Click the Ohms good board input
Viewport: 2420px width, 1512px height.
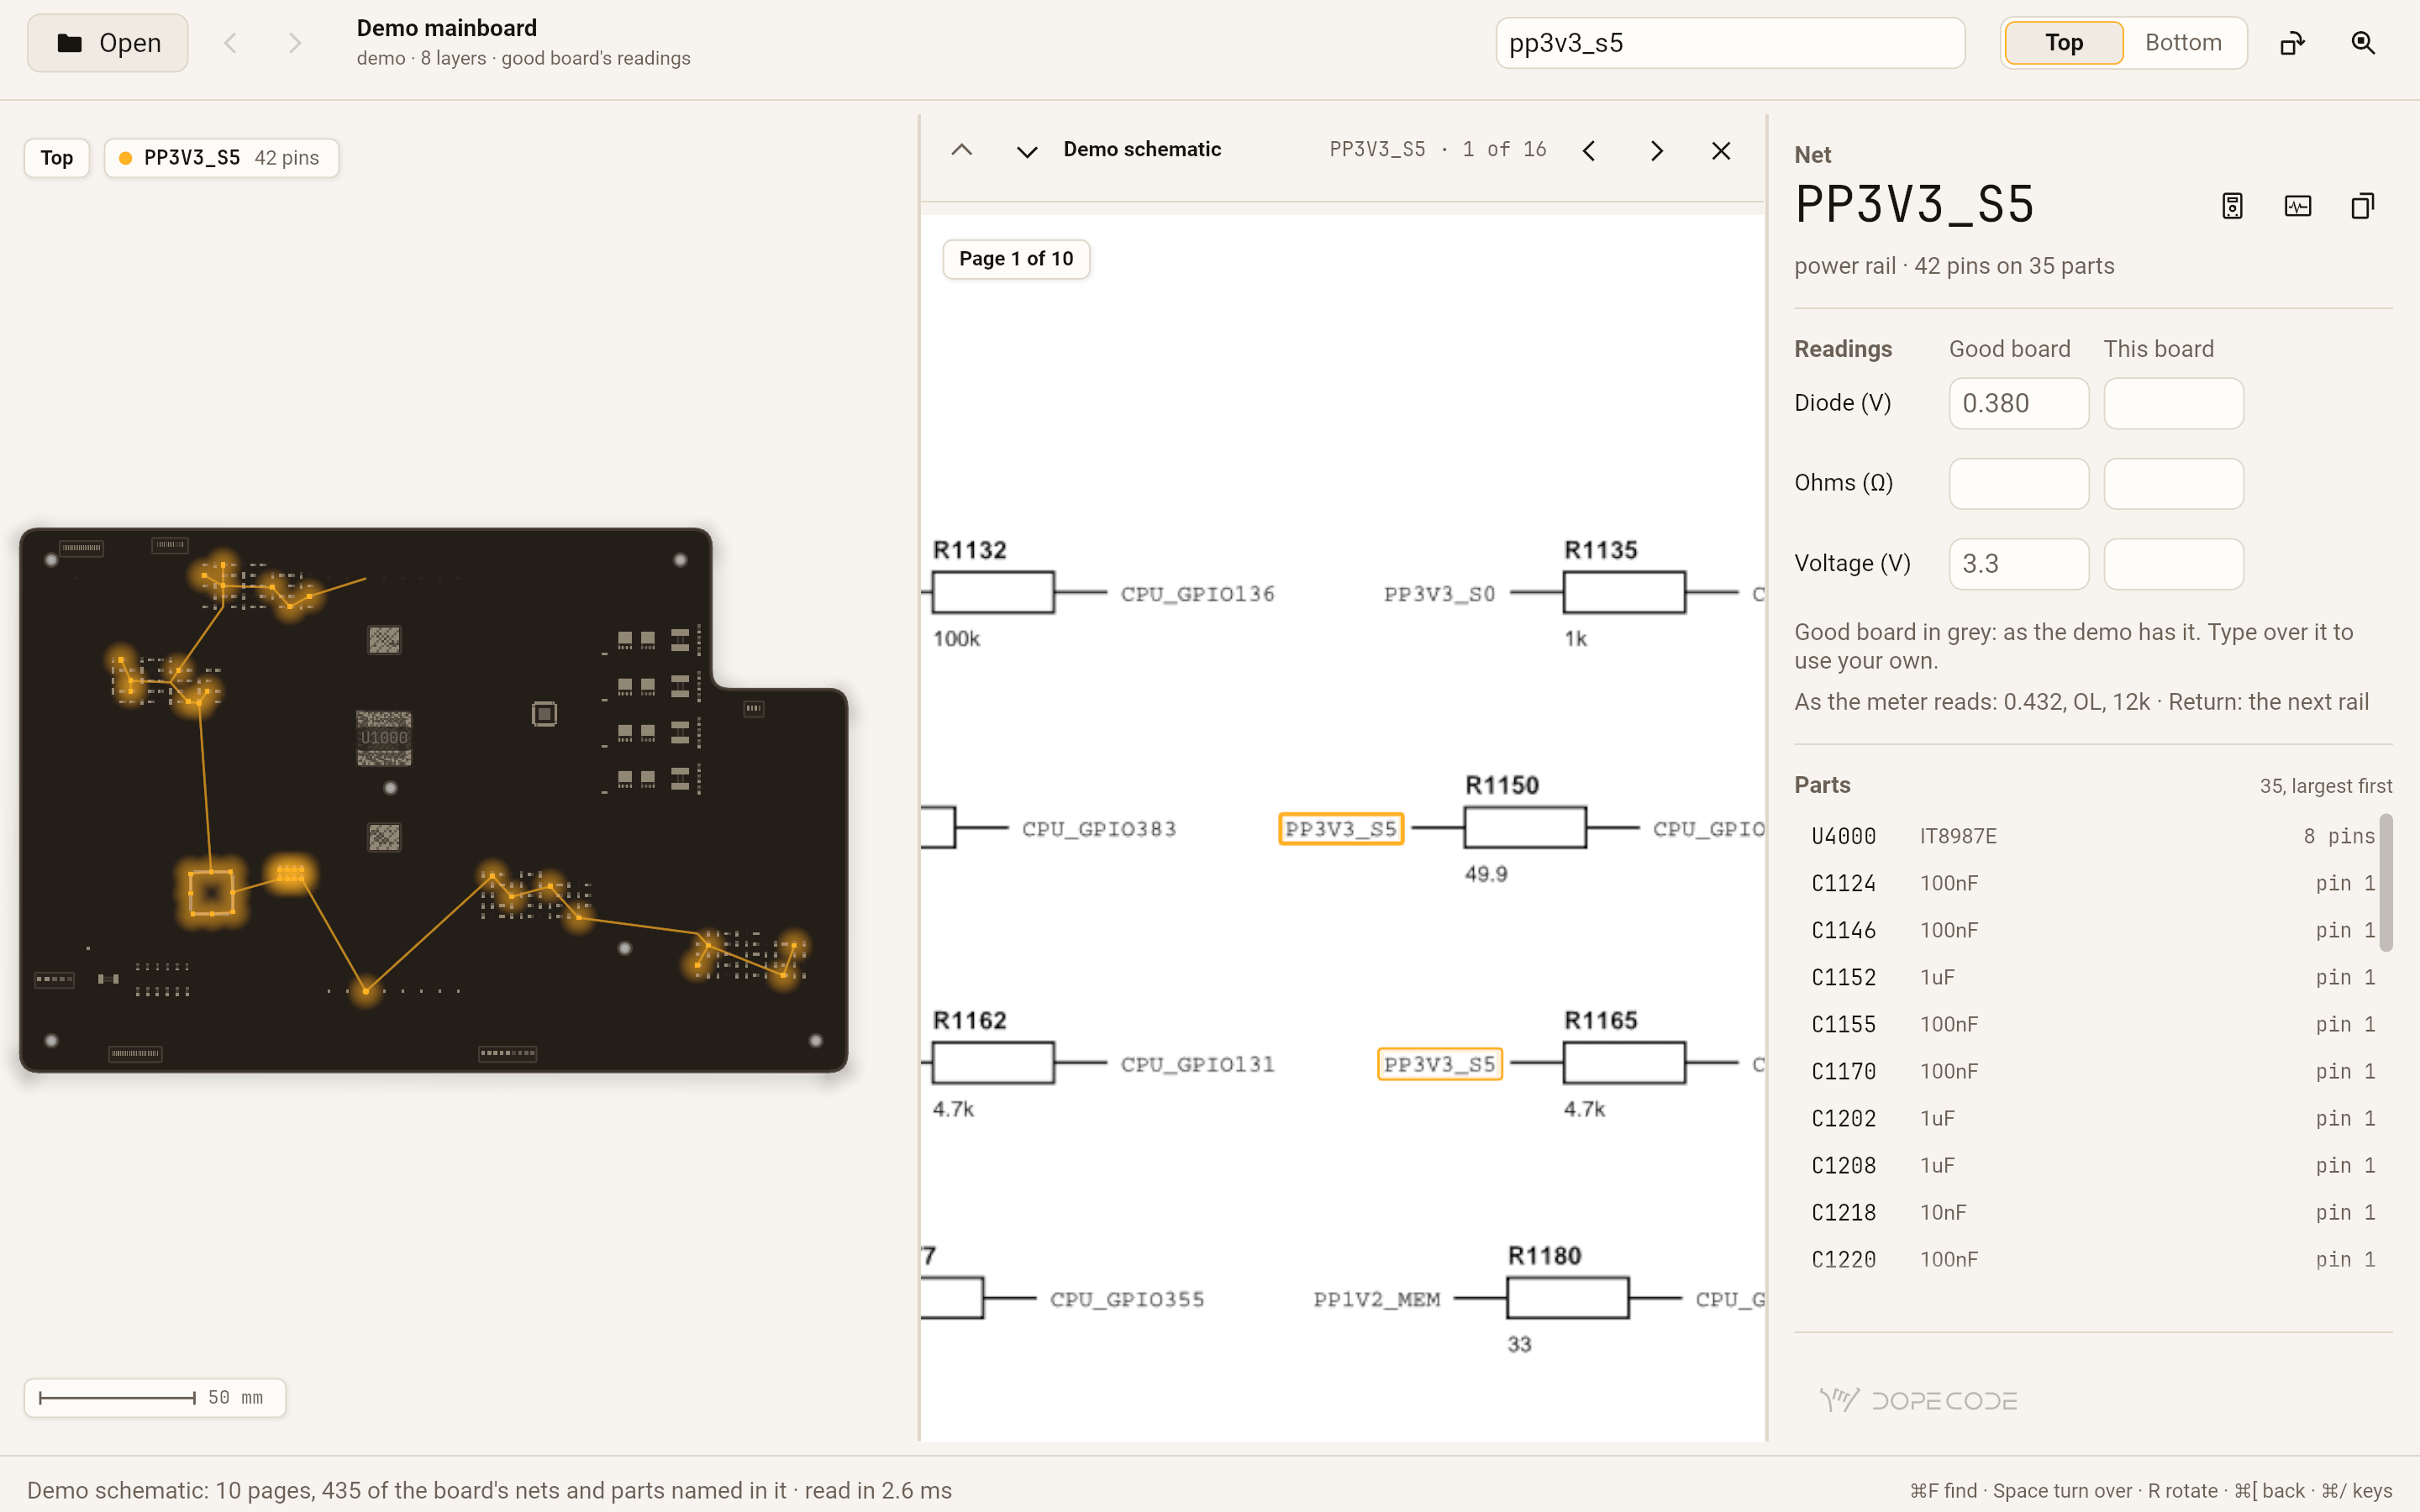tap(2018, 483)
